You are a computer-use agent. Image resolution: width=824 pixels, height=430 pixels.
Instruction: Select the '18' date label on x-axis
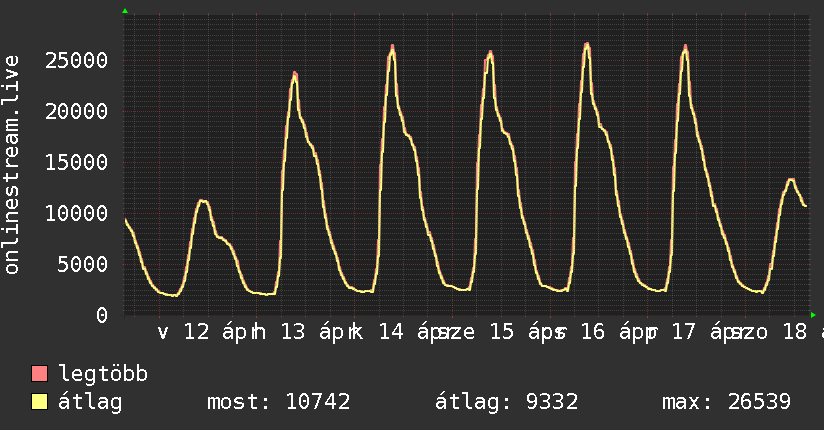795,332
